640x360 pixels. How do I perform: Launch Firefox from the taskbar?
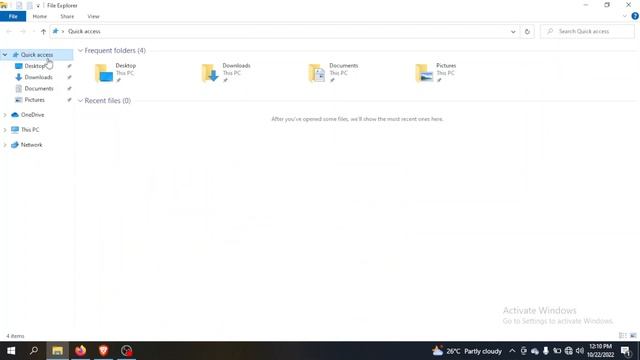[80, 351]
